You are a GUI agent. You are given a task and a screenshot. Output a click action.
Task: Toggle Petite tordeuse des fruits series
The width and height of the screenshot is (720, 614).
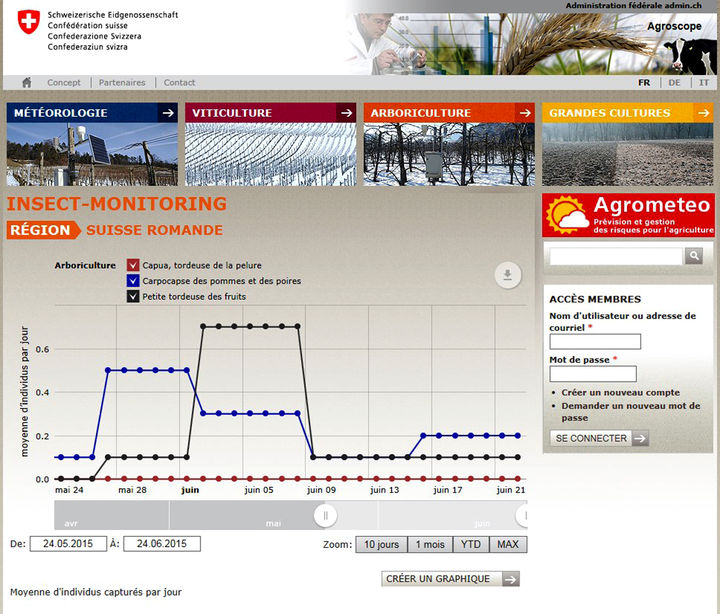[133, 296]
